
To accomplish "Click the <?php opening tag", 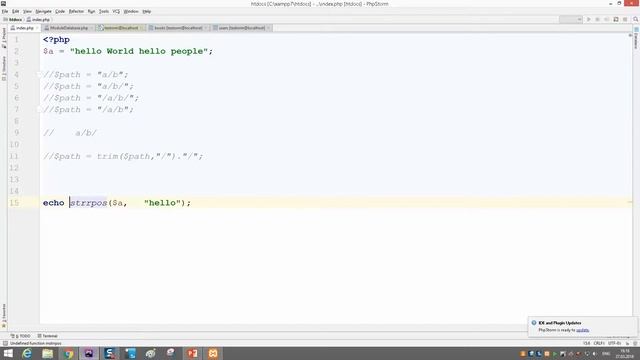I will tap(56, 40).
